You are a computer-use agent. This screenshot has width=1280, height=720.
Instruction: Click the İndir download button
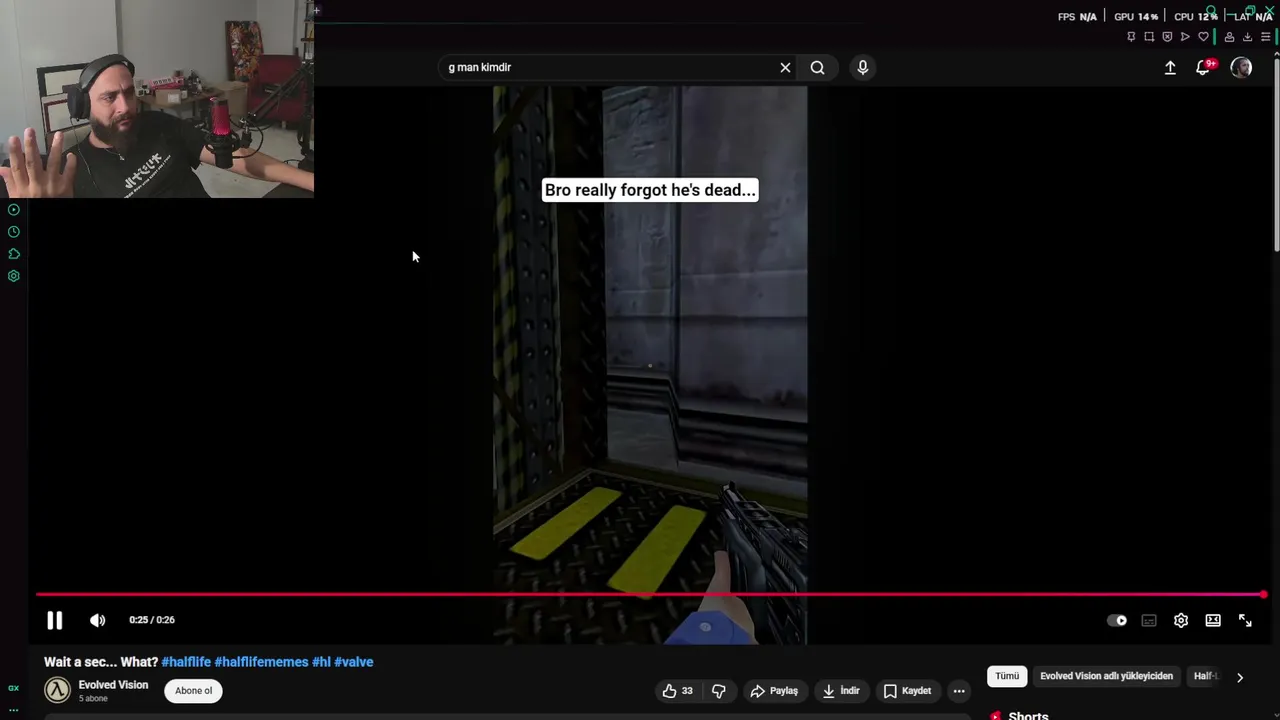(841, 691)
